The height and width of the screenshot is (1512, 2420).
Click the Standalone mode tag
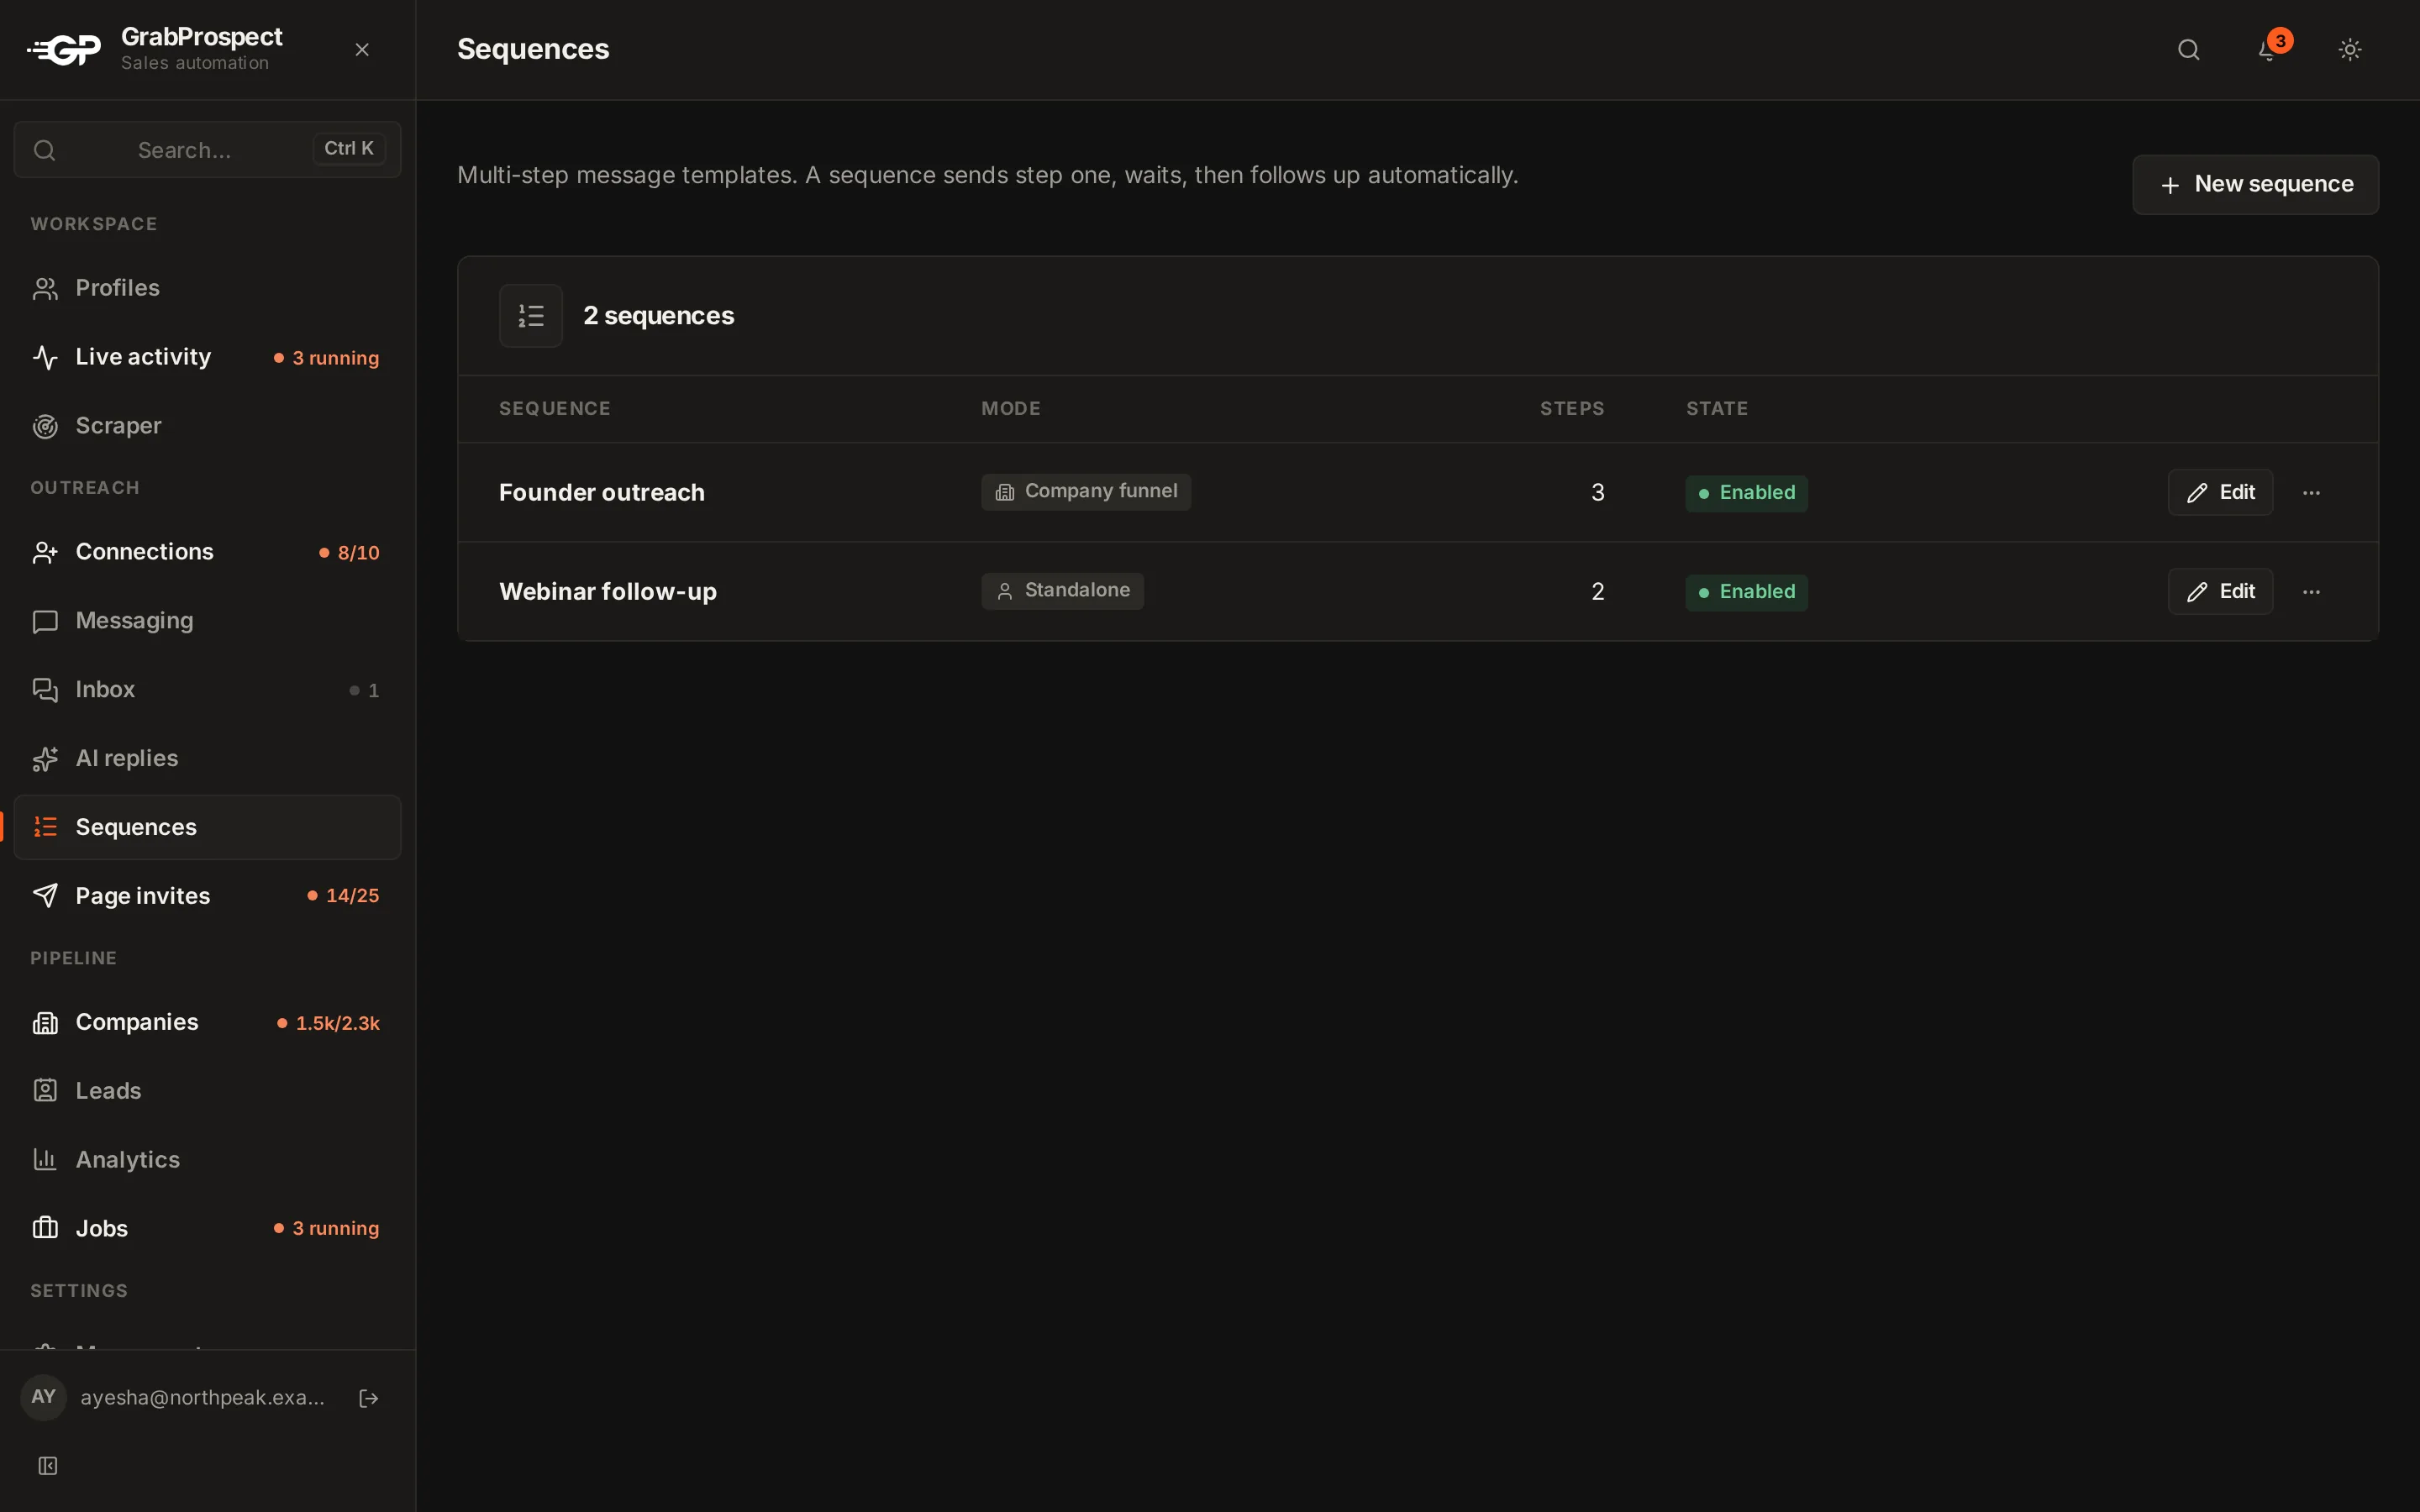[x=1062, y=591]
